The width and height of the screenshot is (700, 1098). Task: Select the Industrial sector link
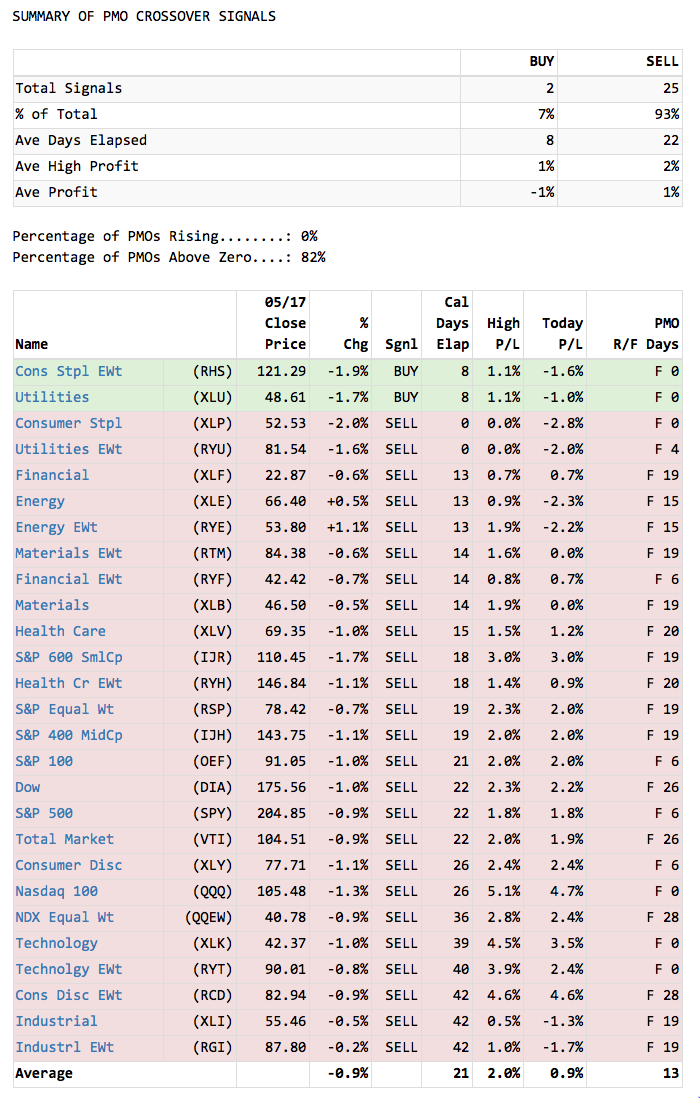(x=56, y=1021)
